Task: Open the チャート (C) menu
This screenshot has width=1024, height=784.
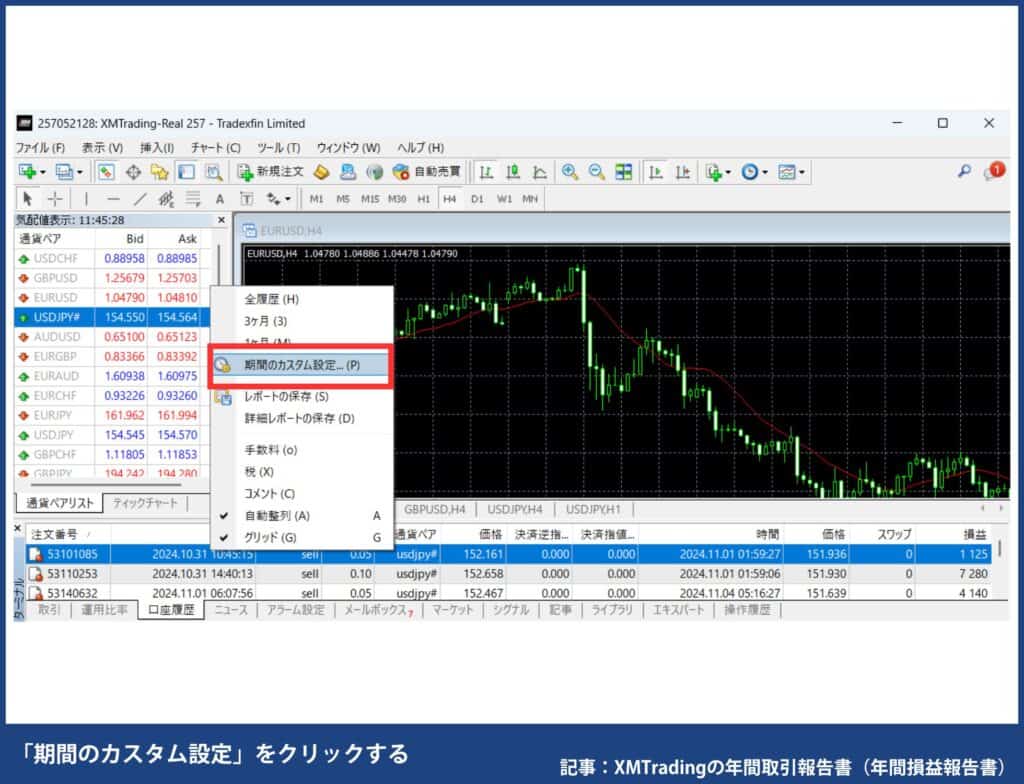Action: pos(216,148)
